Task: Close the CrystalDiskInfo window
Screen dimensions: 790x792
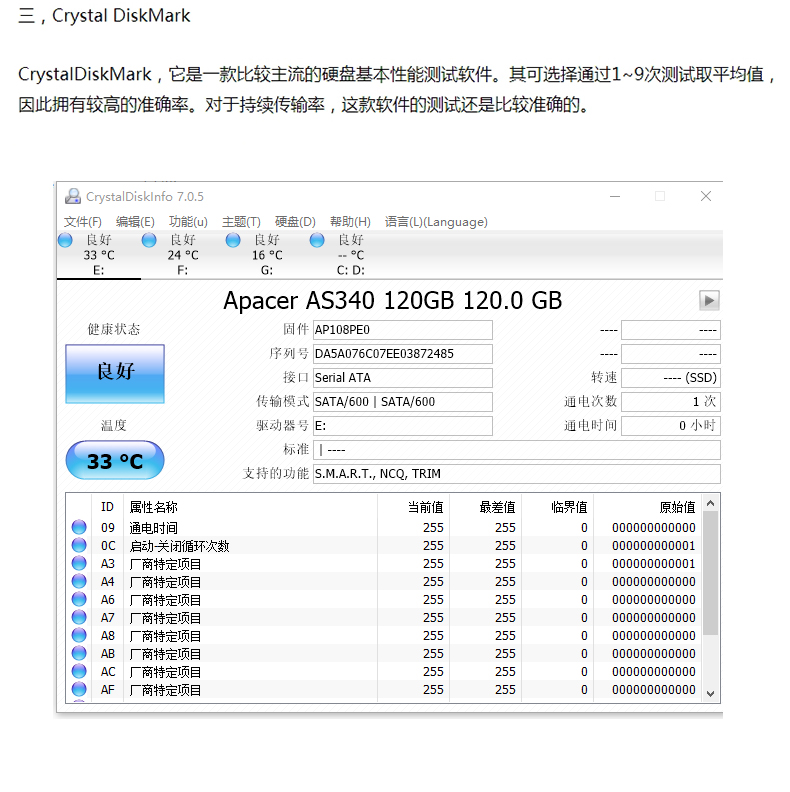Action: tap(706, 196)
